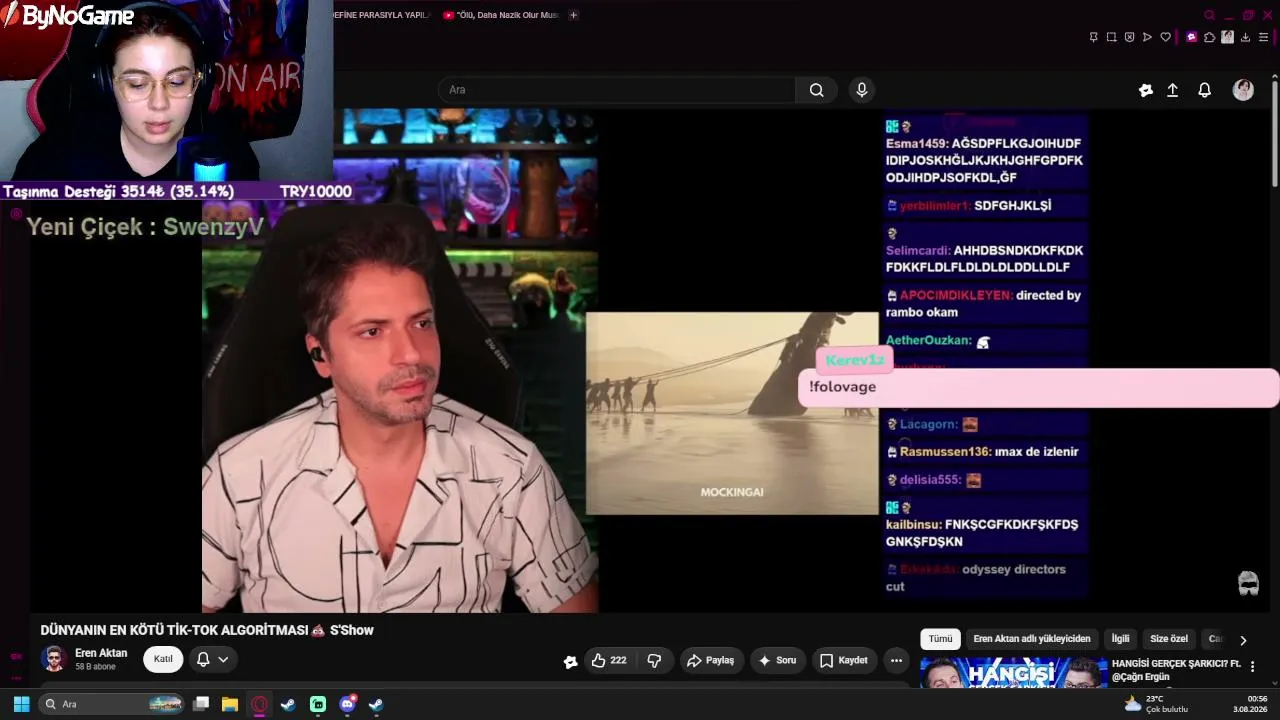Click the Kaydet save button

tap(843, 660)
